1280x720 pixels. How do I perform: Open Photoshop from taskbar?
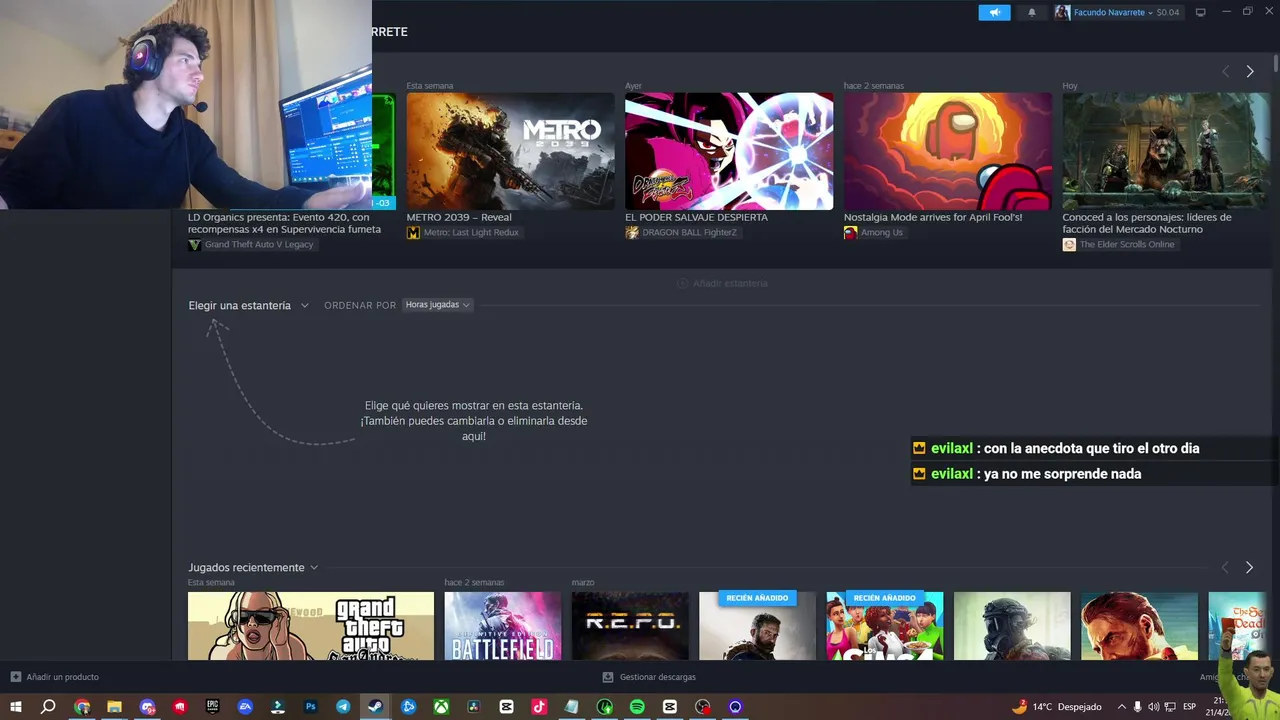(310, 706)
